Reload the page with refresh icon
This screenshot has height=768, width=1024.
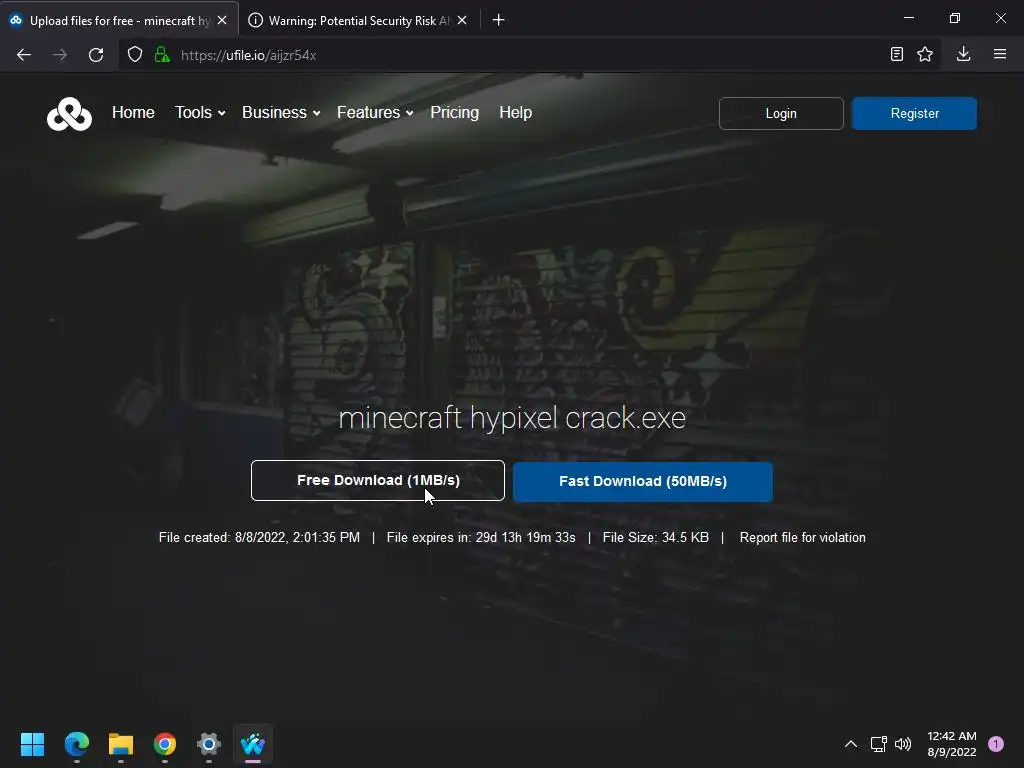point(96,55)
